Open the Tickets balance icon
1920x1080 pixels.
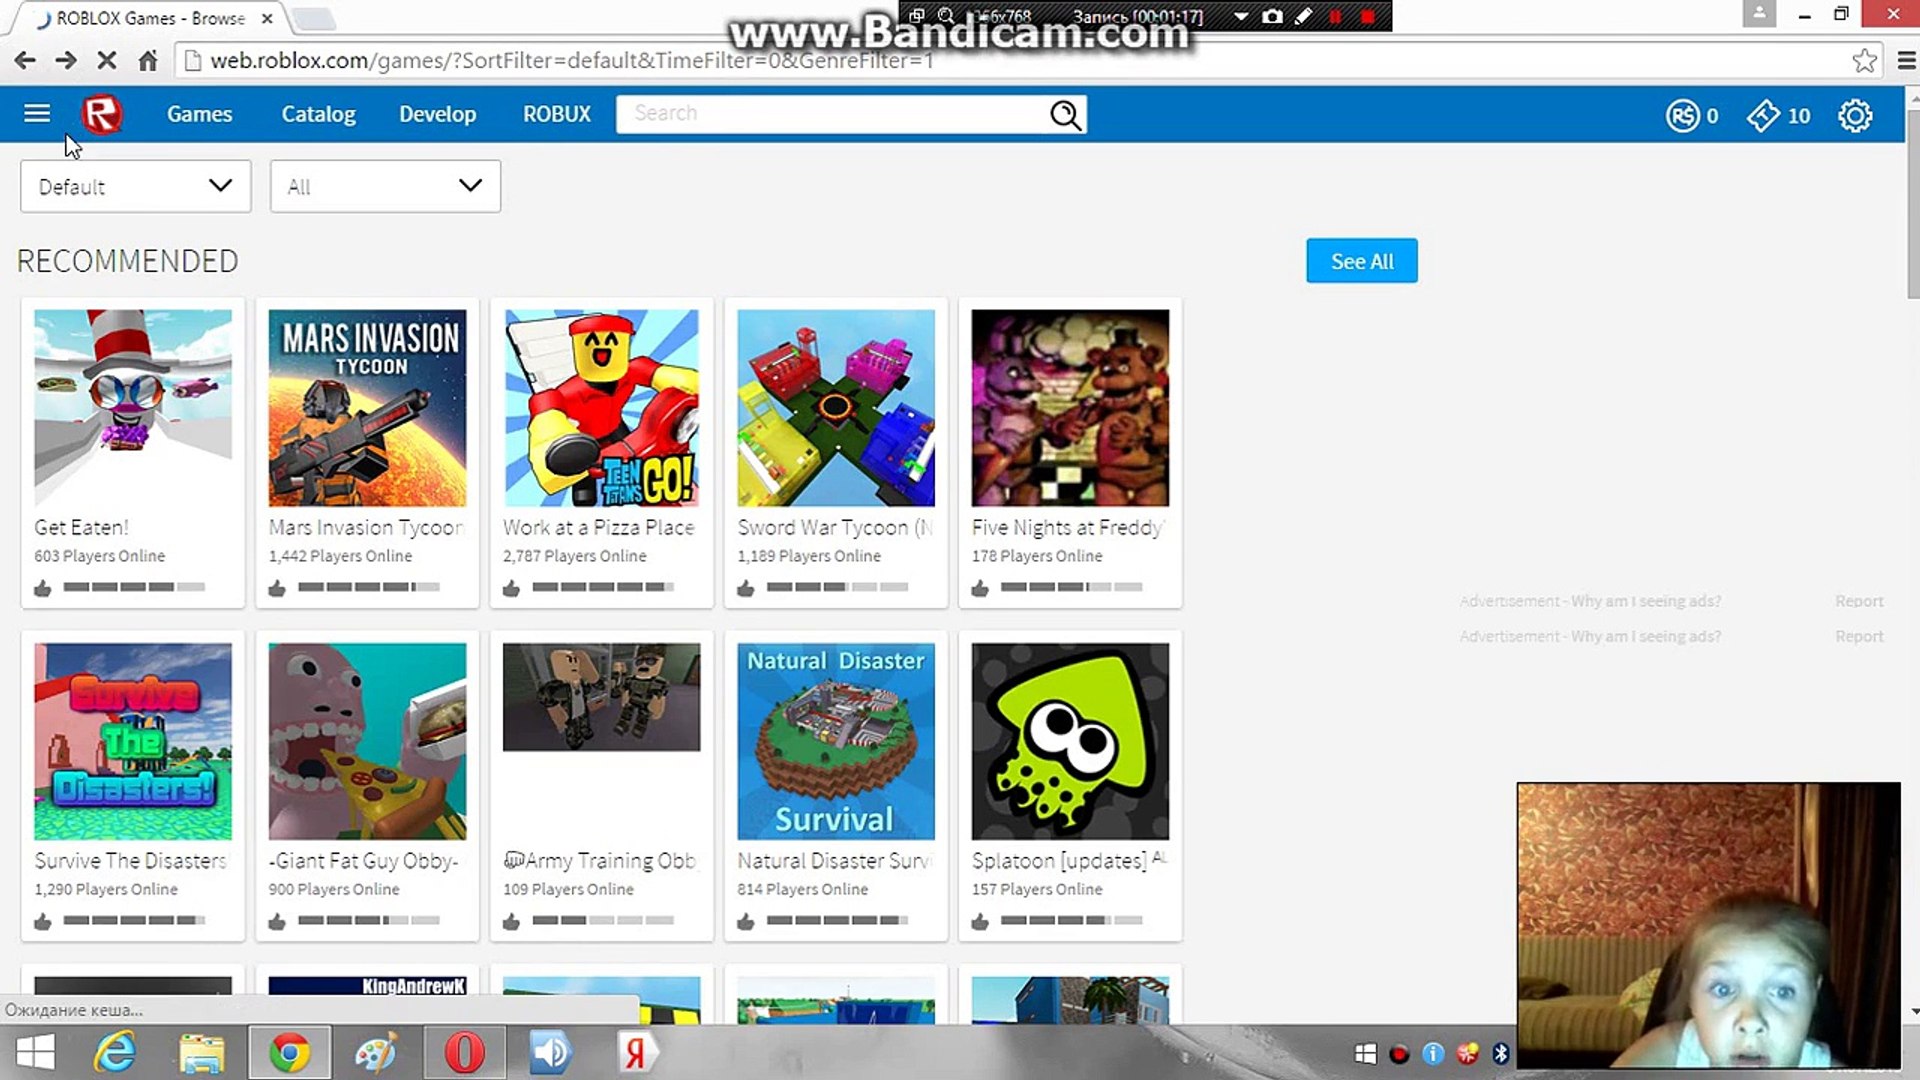(1763, 116)
